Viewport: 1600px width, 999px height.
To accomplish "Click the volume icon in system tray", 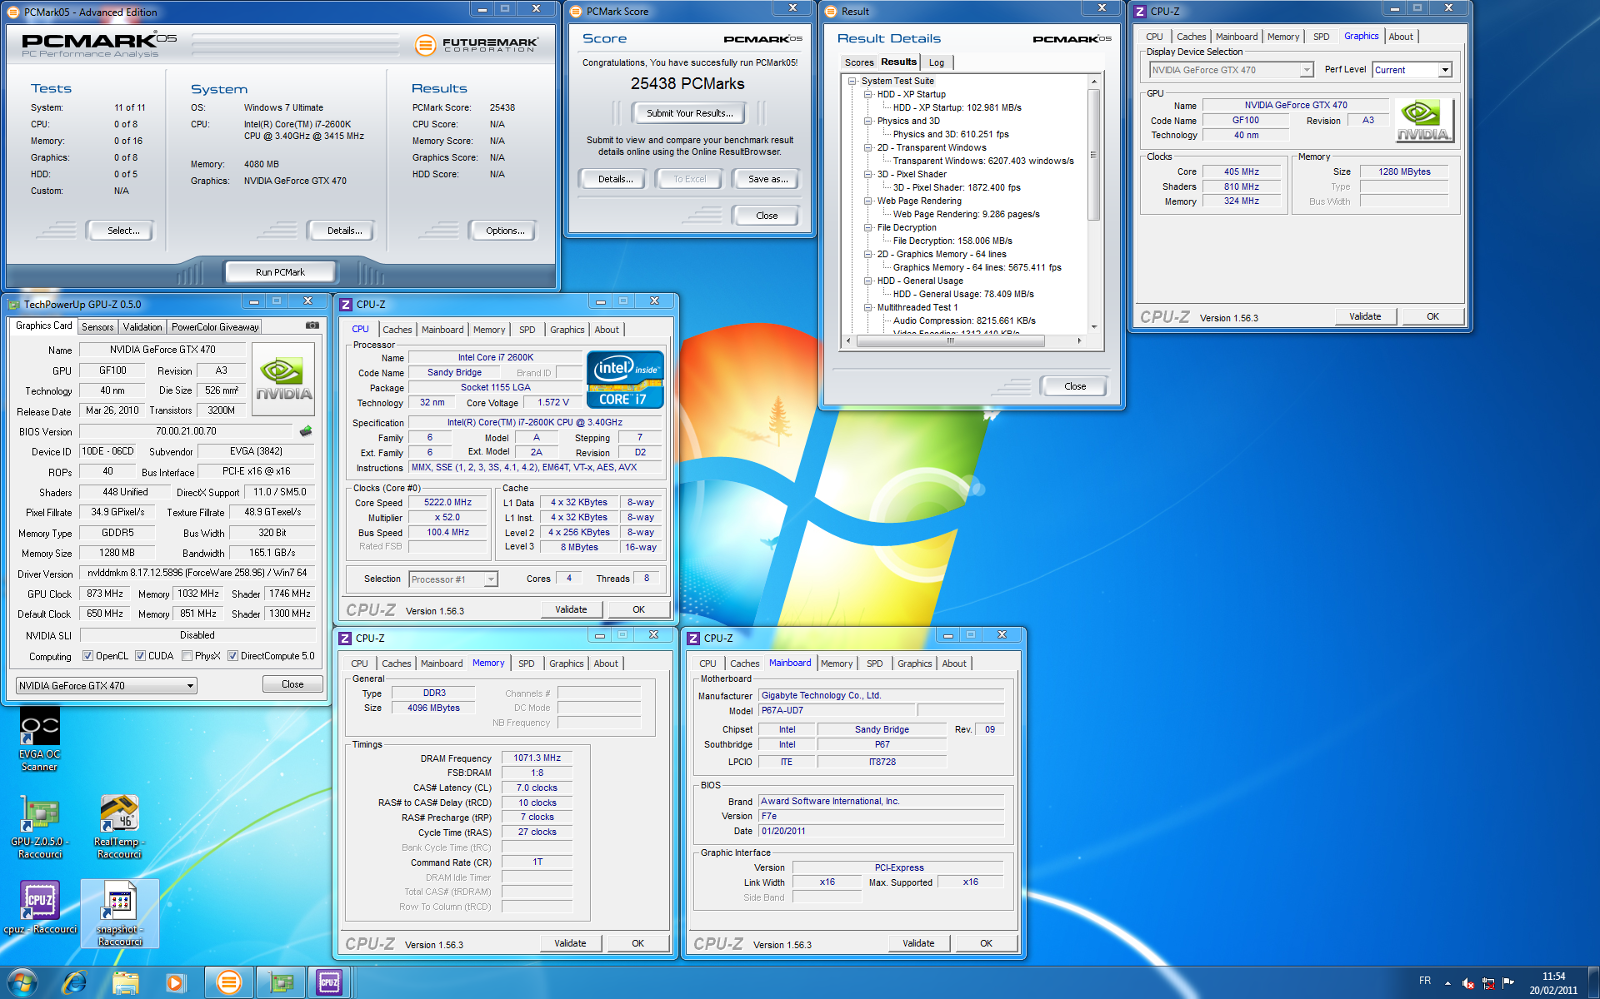I will coord(1468,983).
